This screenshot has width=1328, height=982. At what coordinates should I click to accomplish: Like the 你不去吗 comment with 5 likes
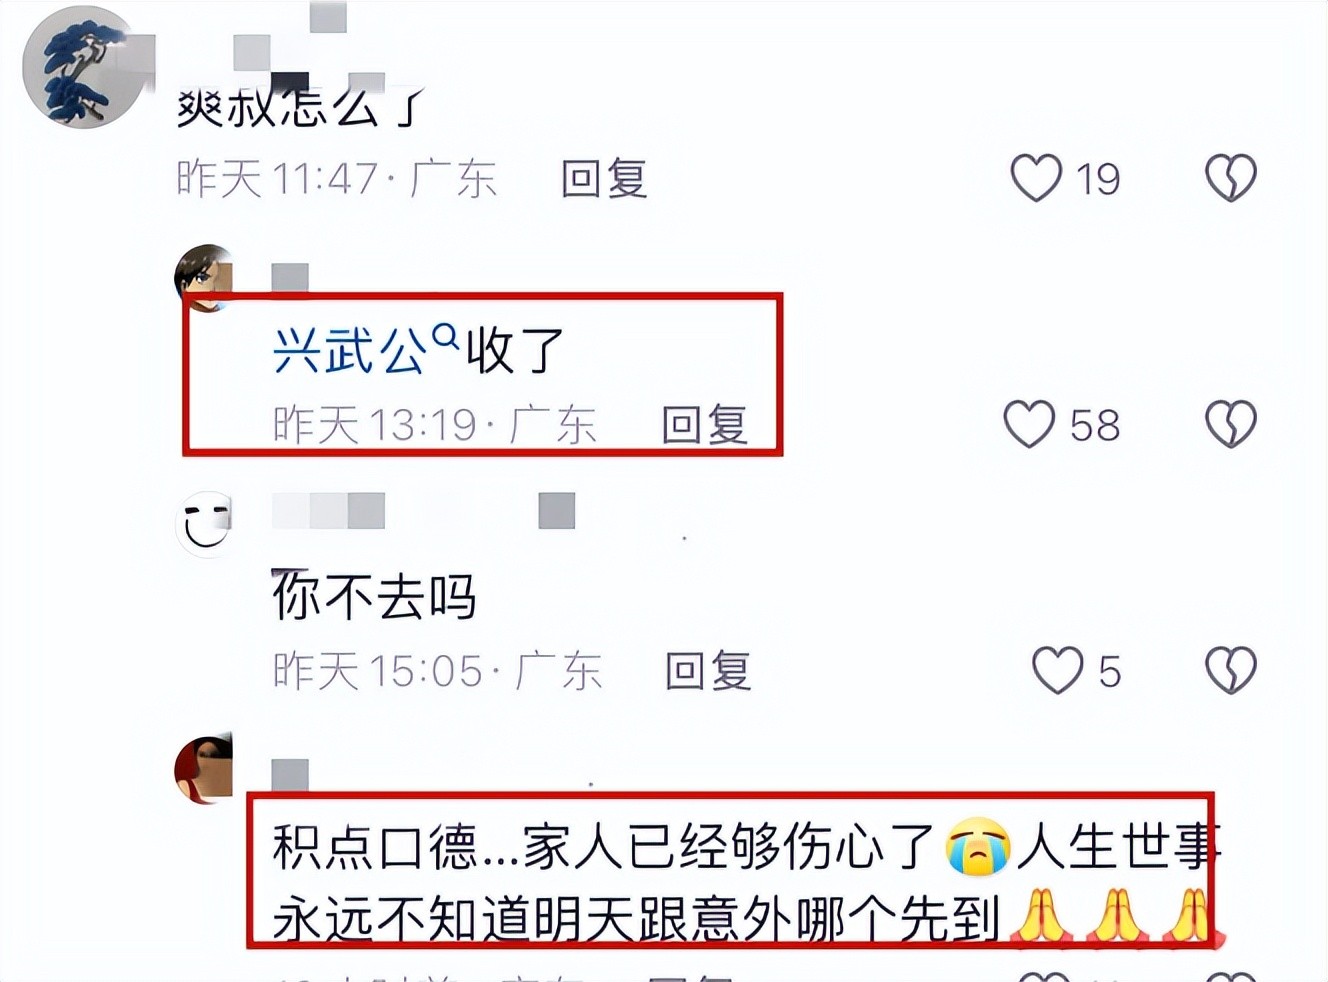pos(1057,670)
